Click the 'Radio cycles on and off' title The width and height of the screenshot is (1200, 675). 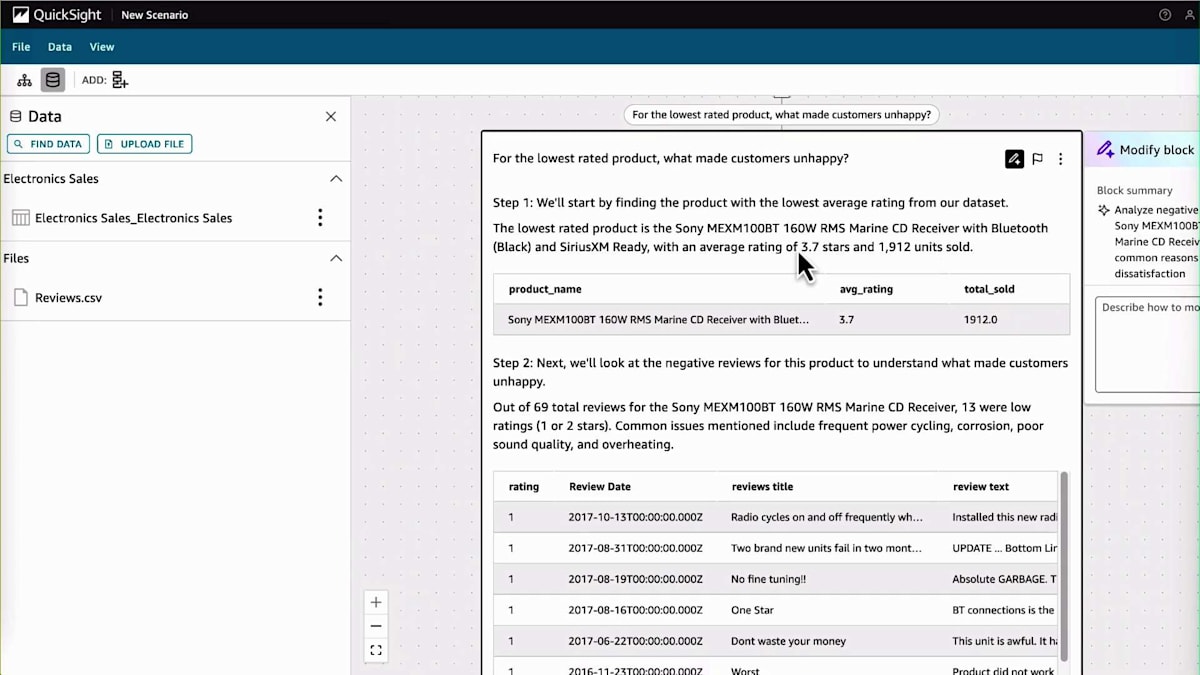point(826,518)
